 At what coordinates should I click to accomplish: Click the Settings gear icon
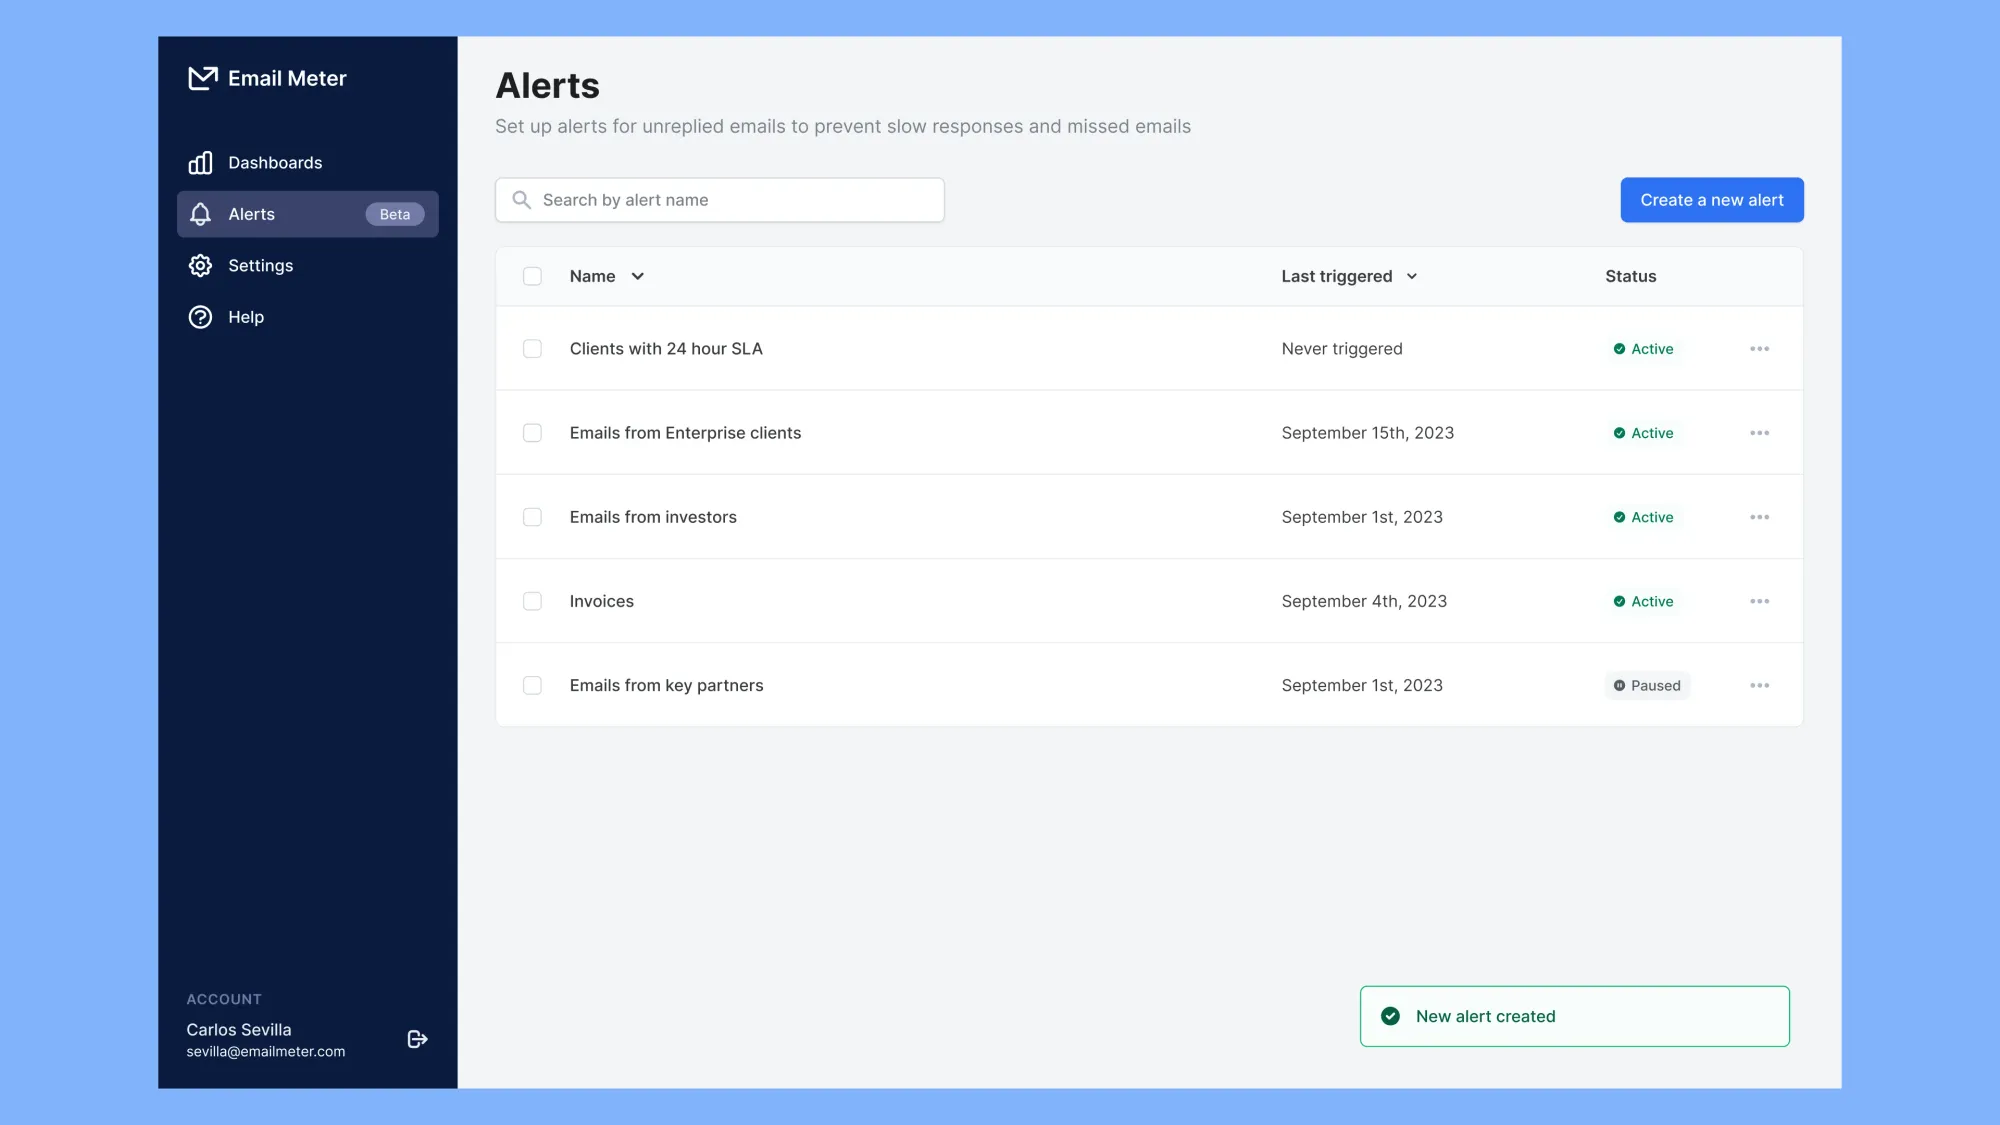click(200, 266)
